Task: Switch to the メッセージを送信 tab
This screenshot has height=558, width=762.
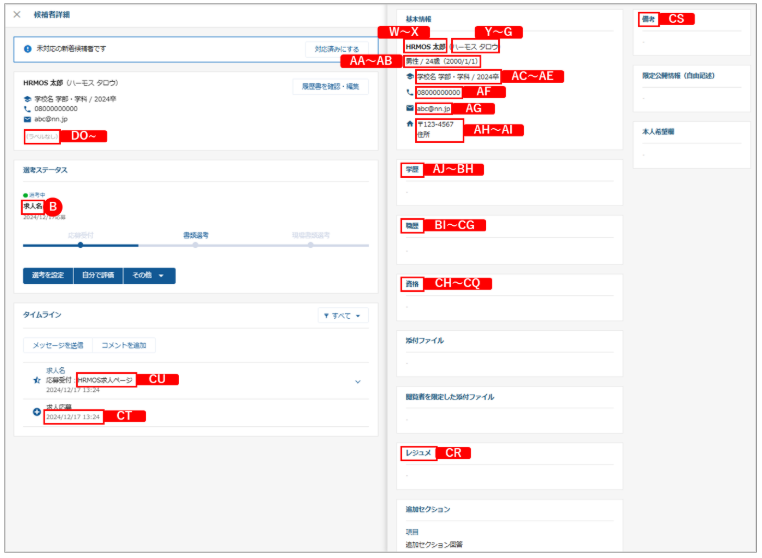Action: pos(58,345)
